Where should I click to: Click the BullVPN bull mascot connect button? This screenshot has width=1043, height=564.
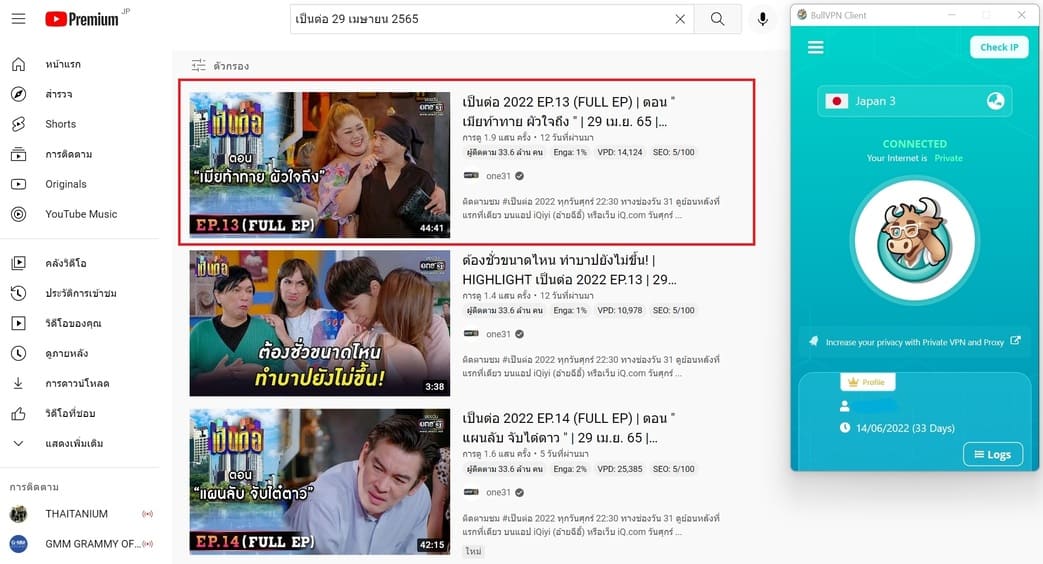[x=915, y=241]
